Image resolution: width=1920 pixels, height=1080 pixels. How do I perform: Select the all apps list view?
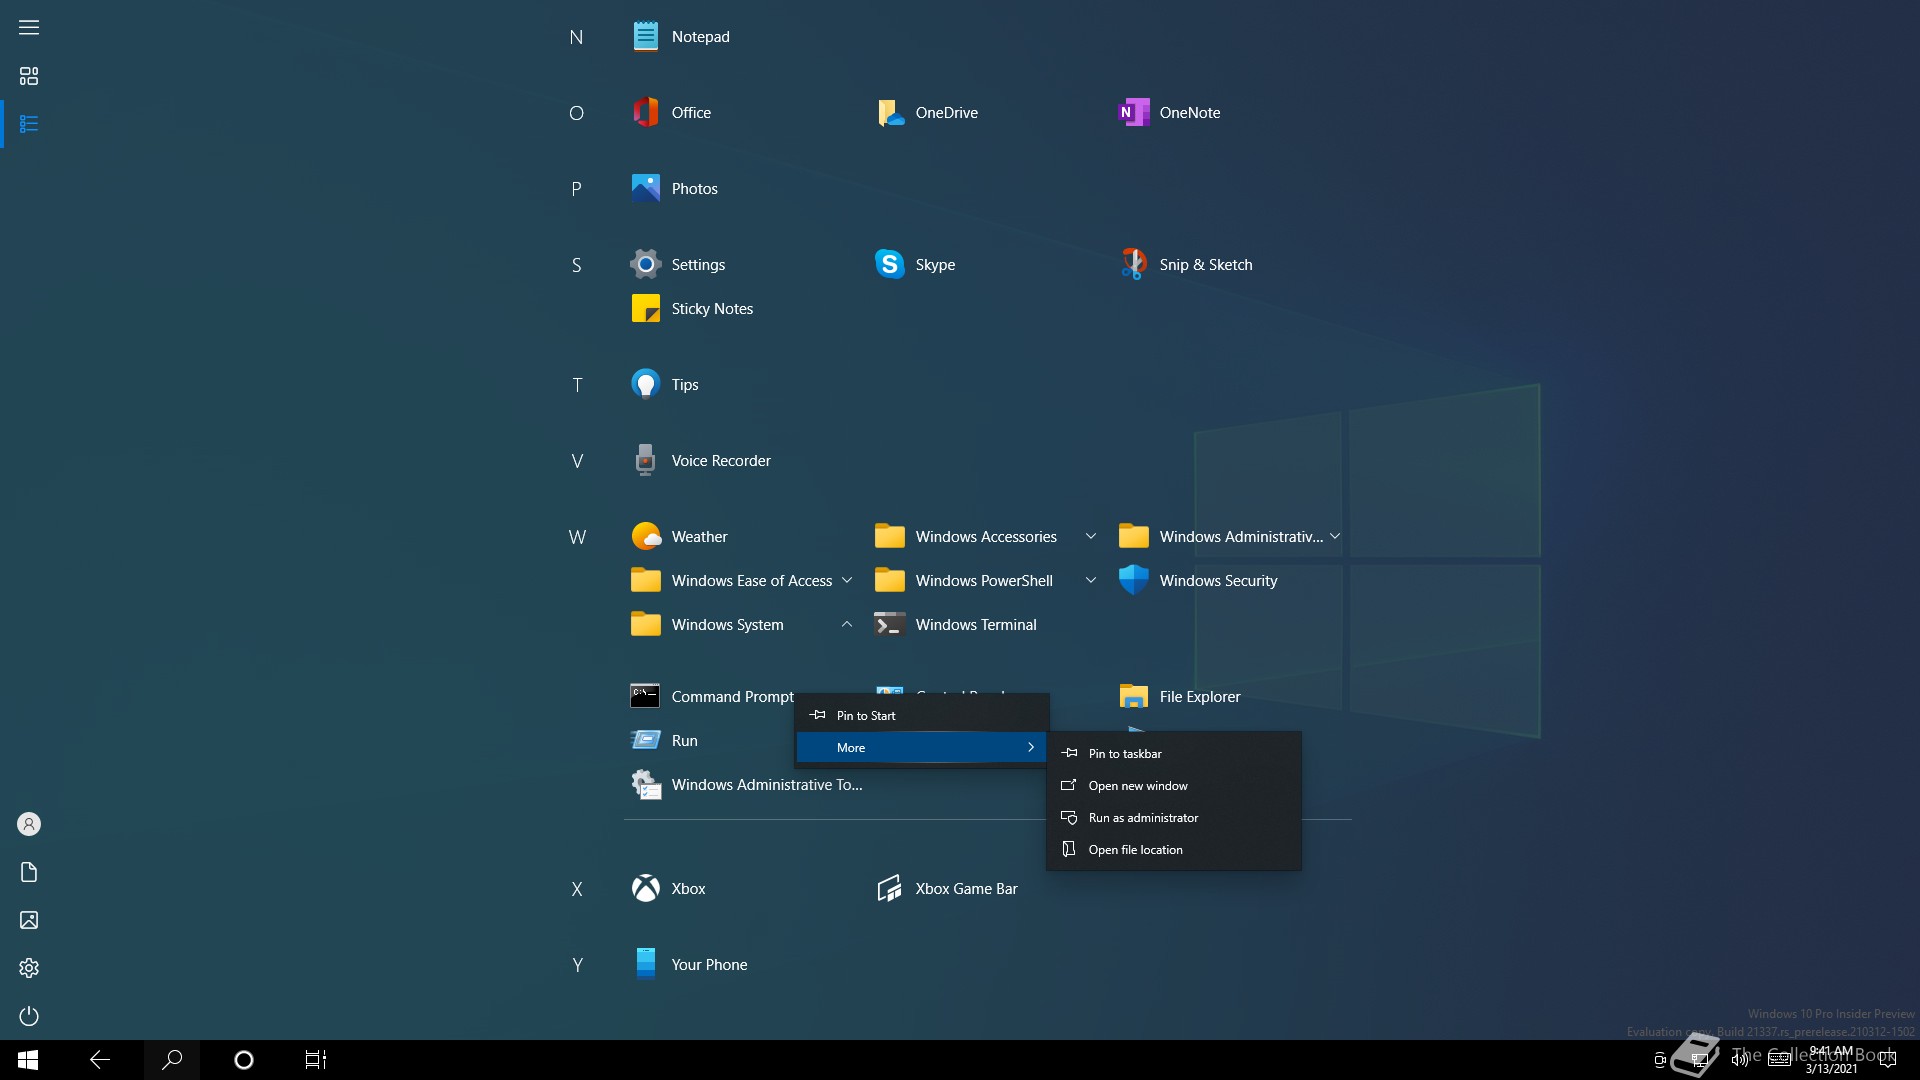click(x=29, y=124)
